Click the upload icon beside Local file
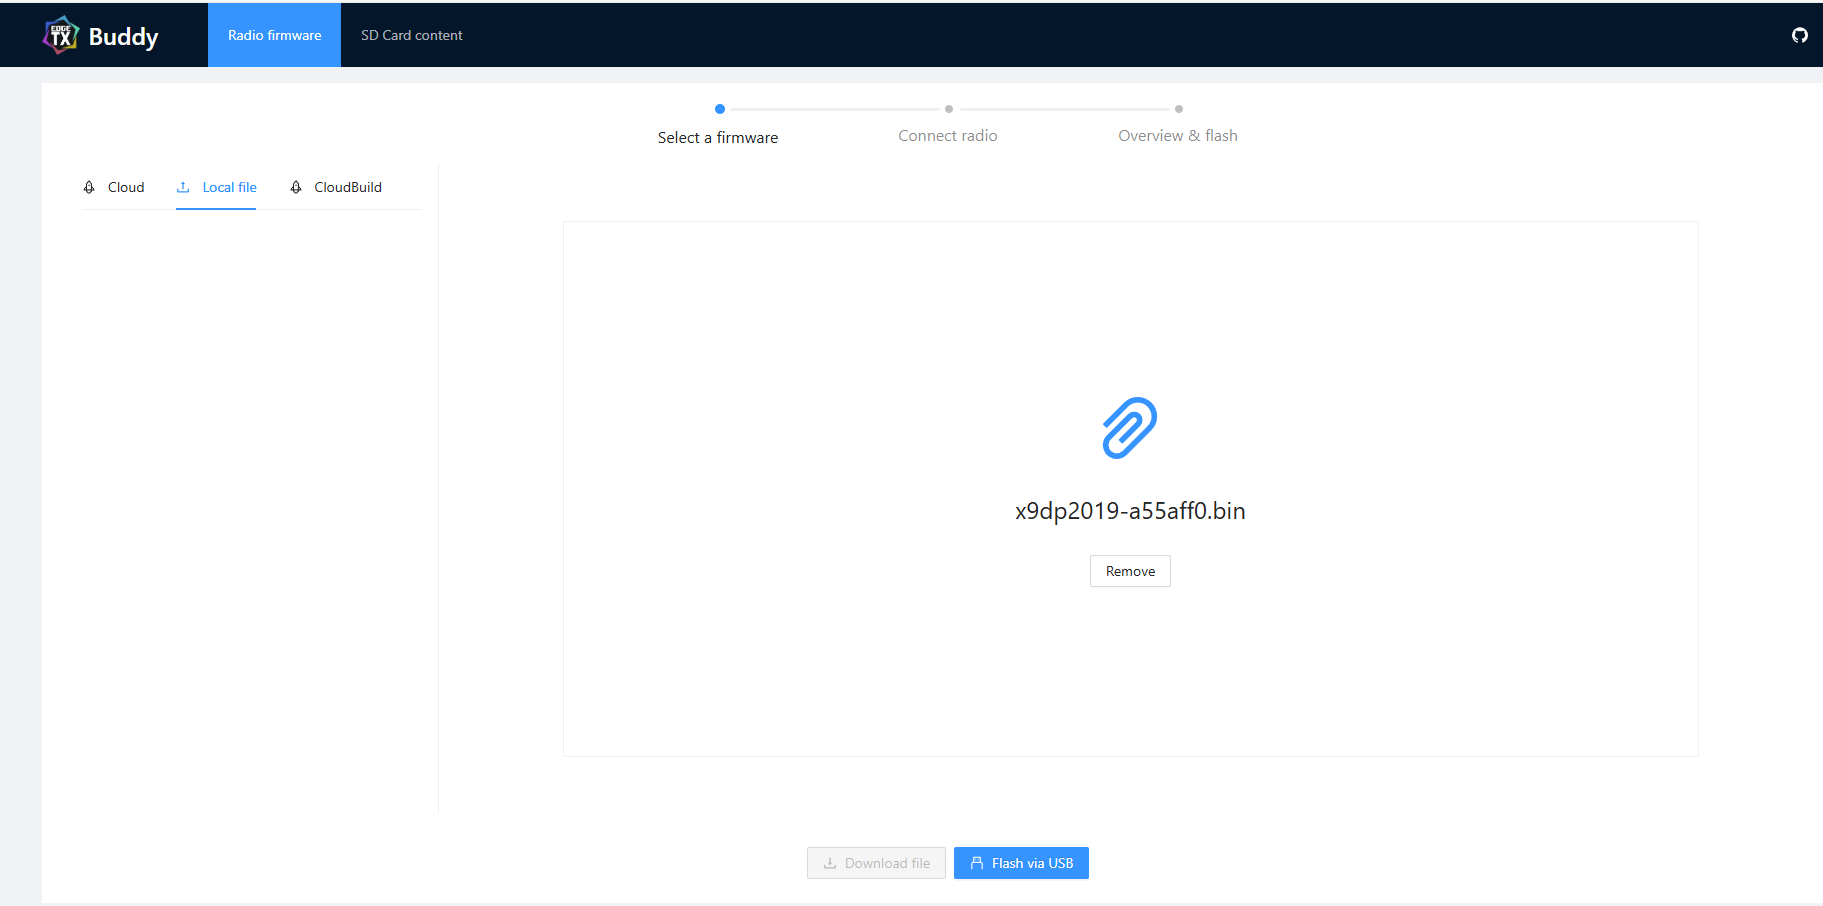 (184, 187)
